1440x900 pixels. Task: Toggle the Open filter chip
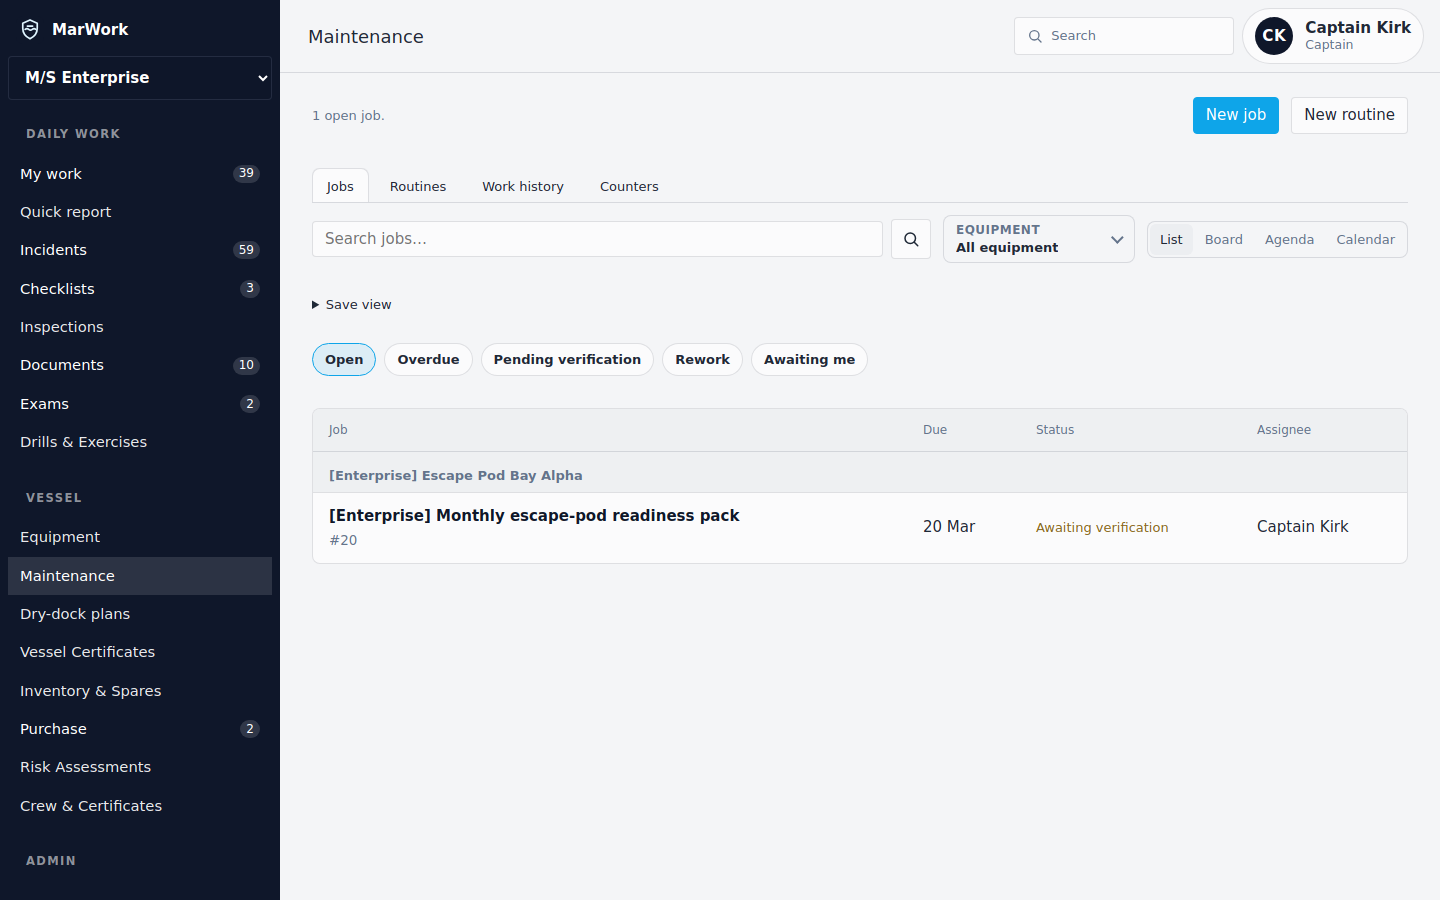(x=344, y=360)
